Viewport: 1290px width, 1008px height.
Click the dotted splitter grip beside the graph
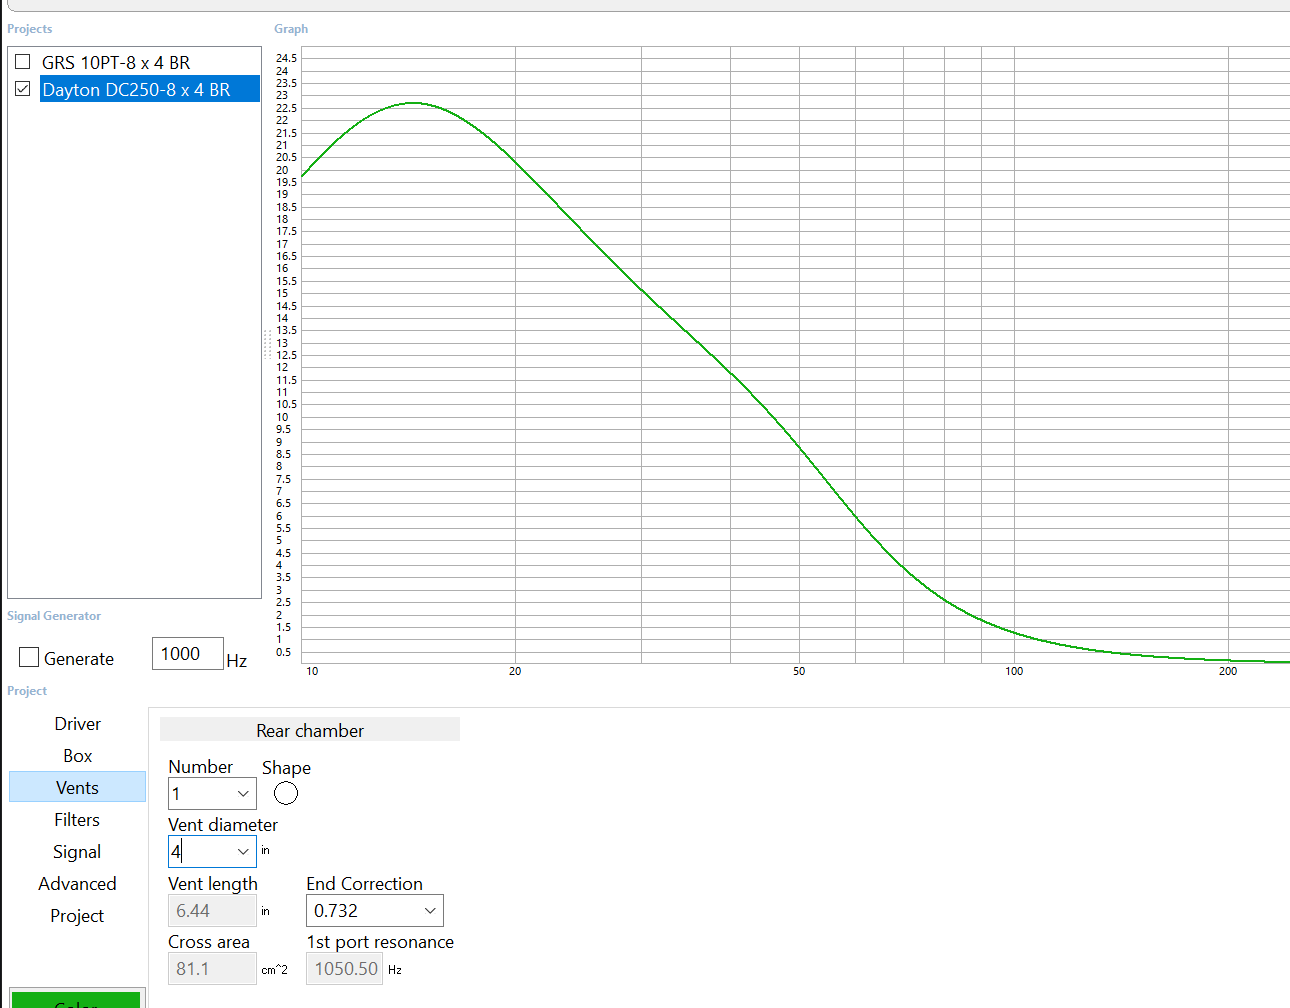click(x=267, y=344)
